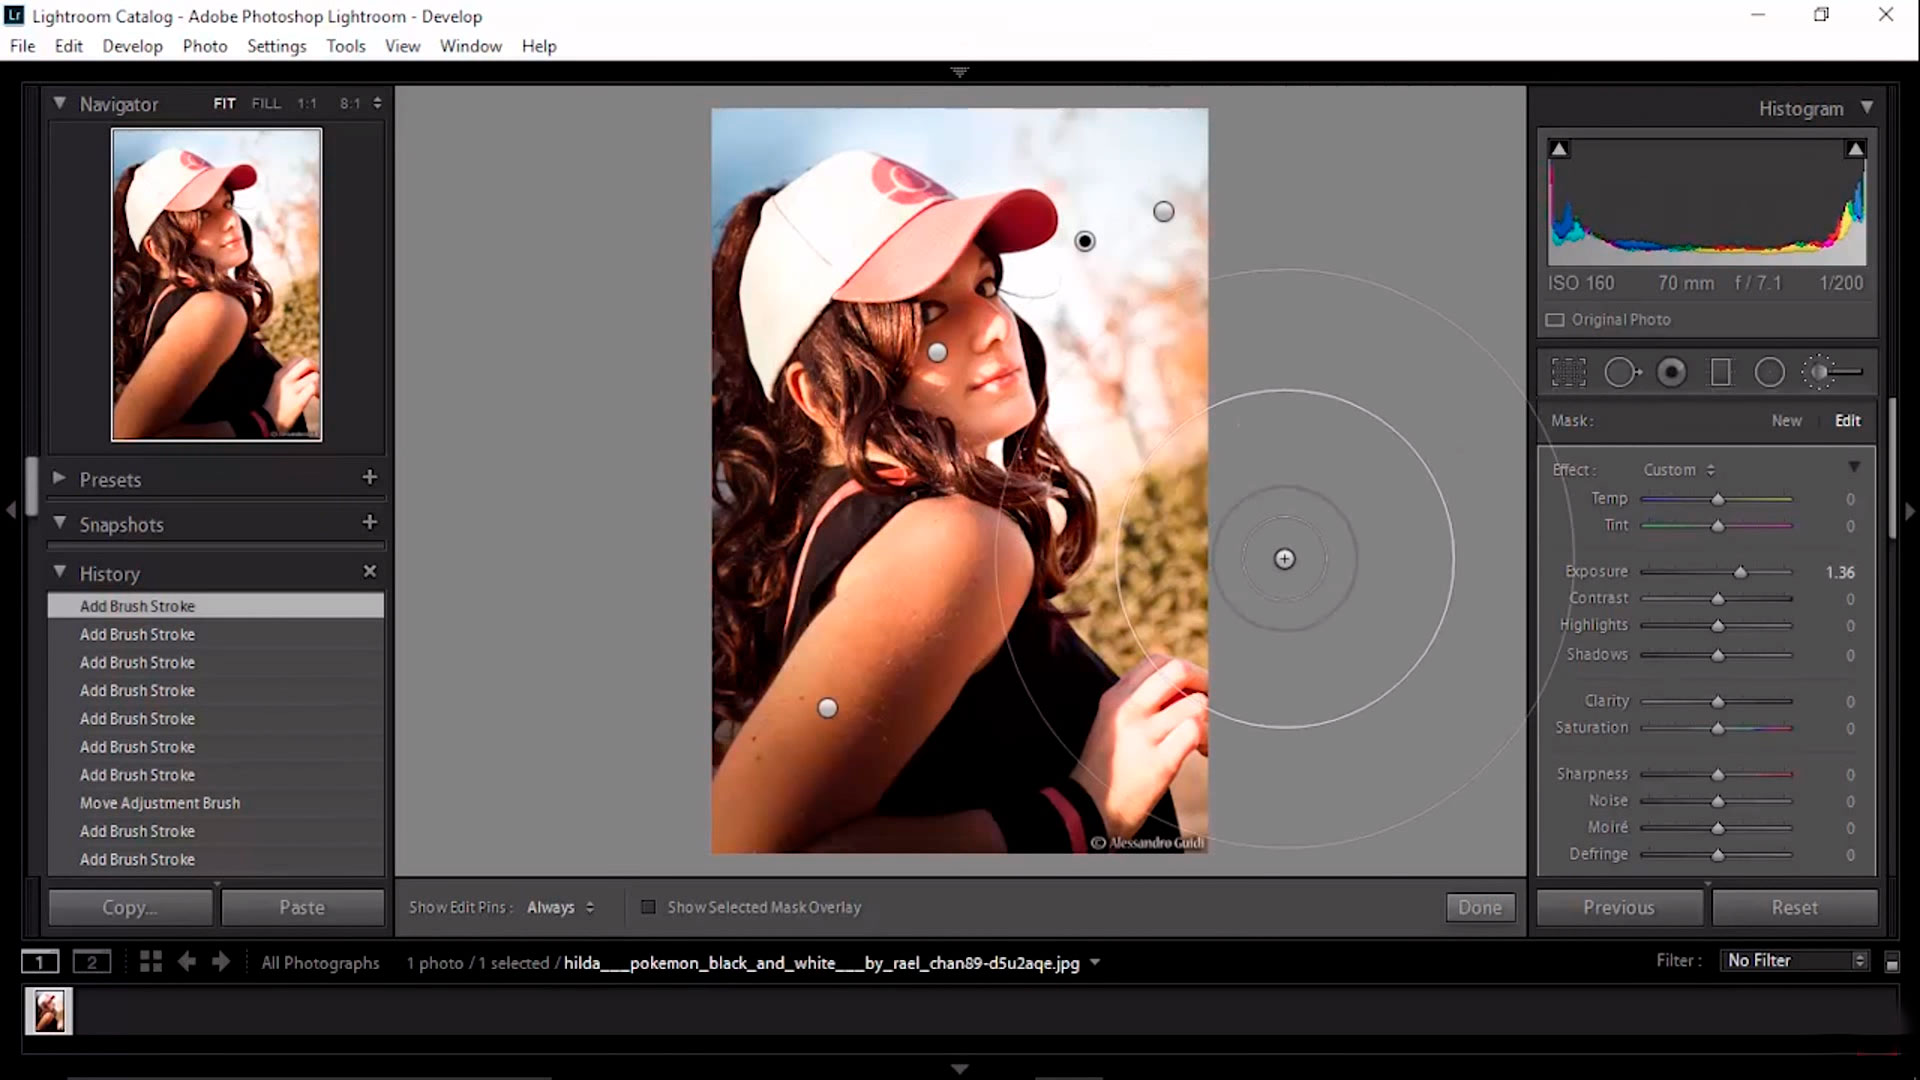The image size is (1920, 1080).
Task: Collapse the effect sliders disclosure triangle
Action: pos(1854,467)
